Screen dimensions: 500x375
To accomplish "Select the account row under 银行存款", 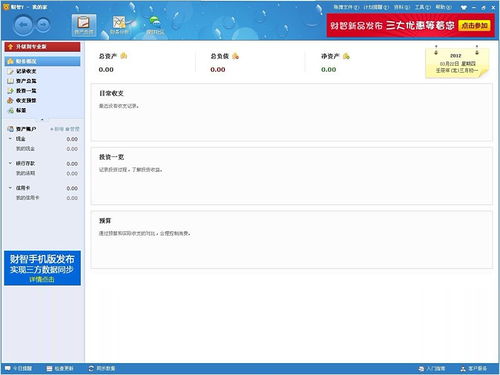I will click(42, 173).
